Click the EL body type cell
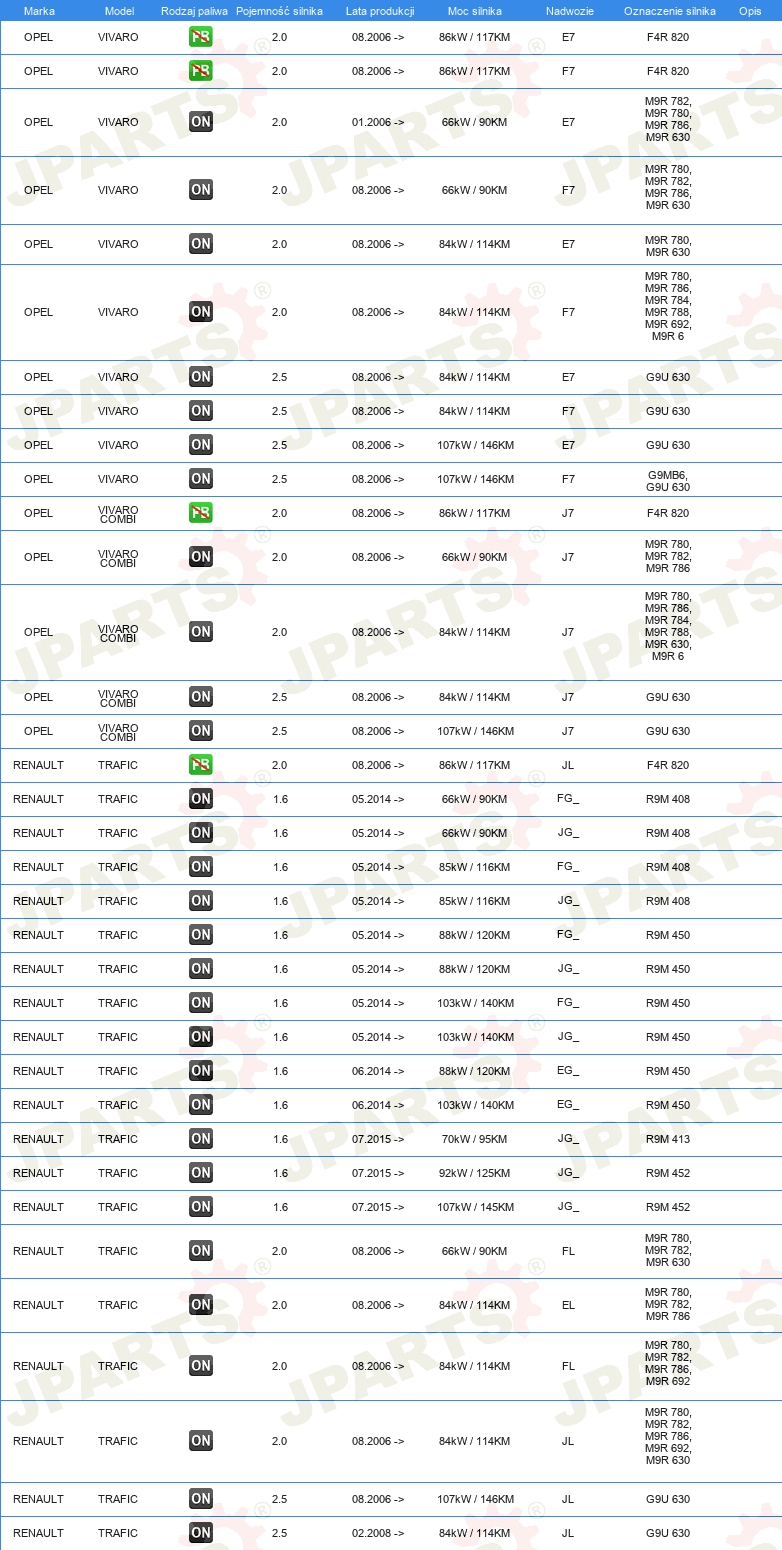Viewport: 782px width, 1550px height. (x=568, y=1305)
